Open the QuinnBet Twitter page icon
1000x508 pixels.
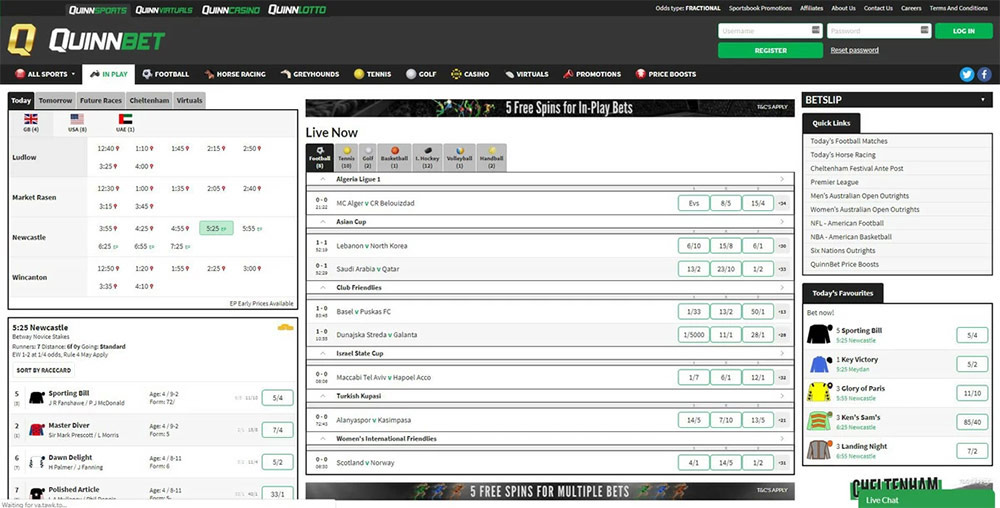pyautogui.click(x=967, y=74)
